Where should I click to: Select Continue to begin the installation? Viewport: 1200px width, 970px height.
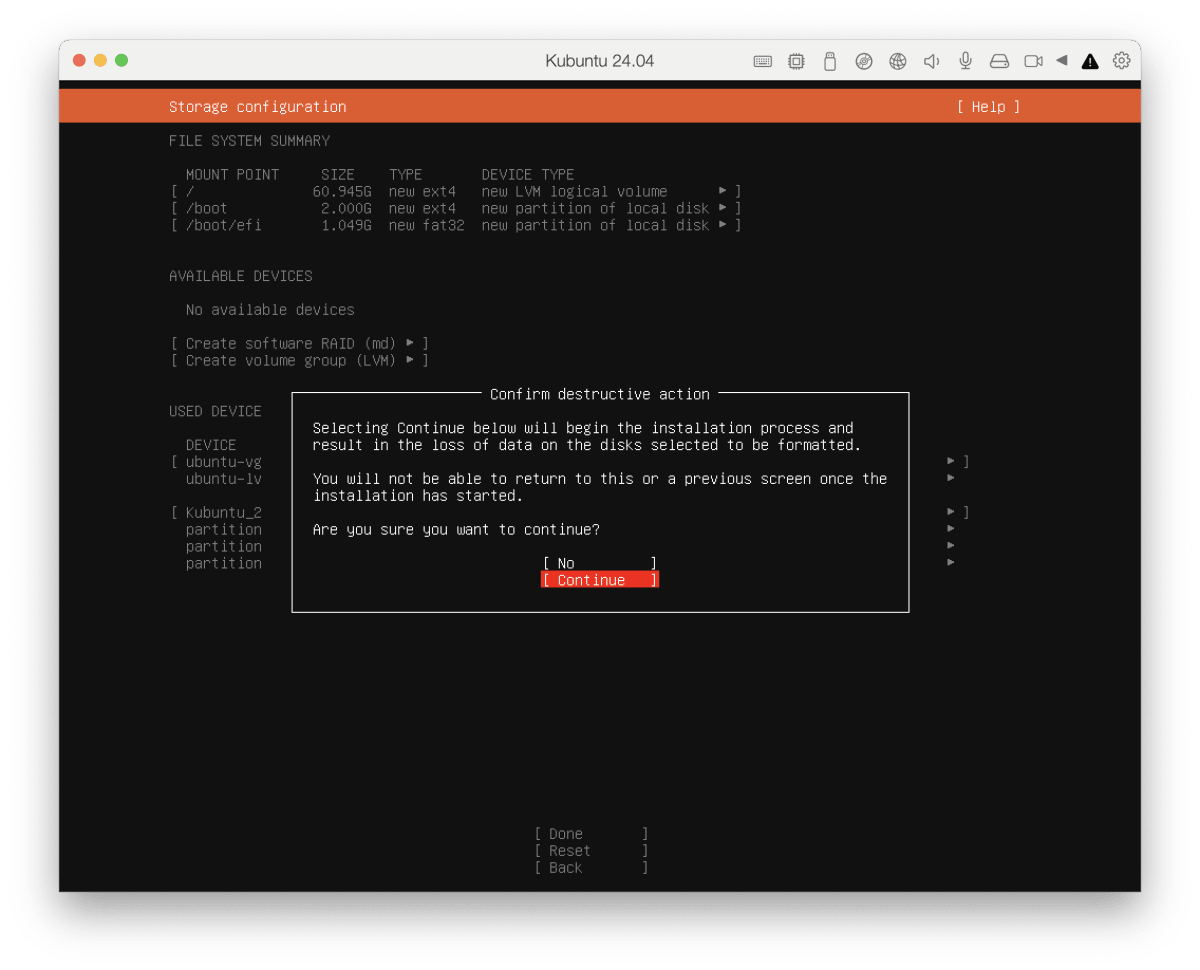point(600,580)
